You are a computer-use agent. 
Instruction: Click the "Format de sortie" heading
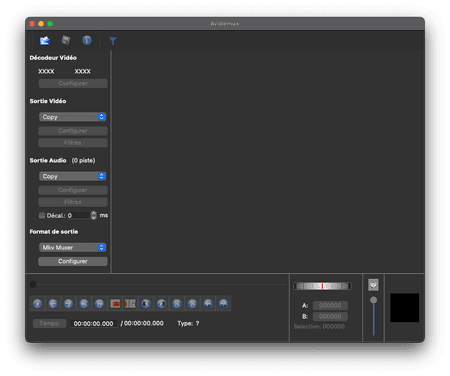tap(54, 232)
